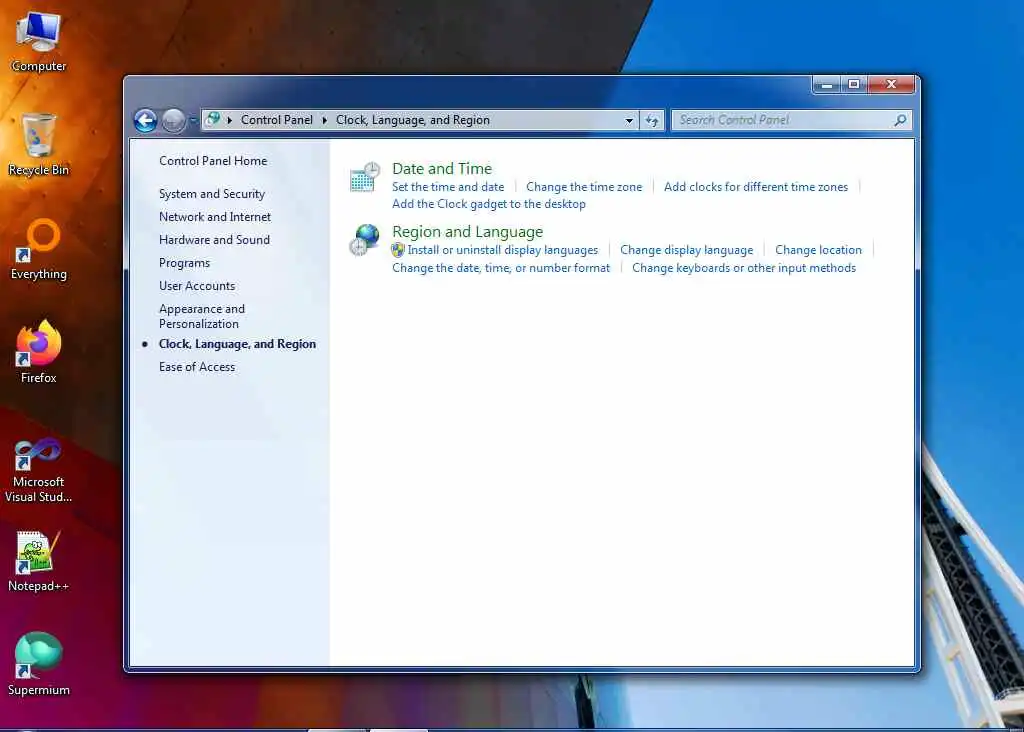Click Change the date, time, or number format
The image size is (1024, 732).
point(501,268)
